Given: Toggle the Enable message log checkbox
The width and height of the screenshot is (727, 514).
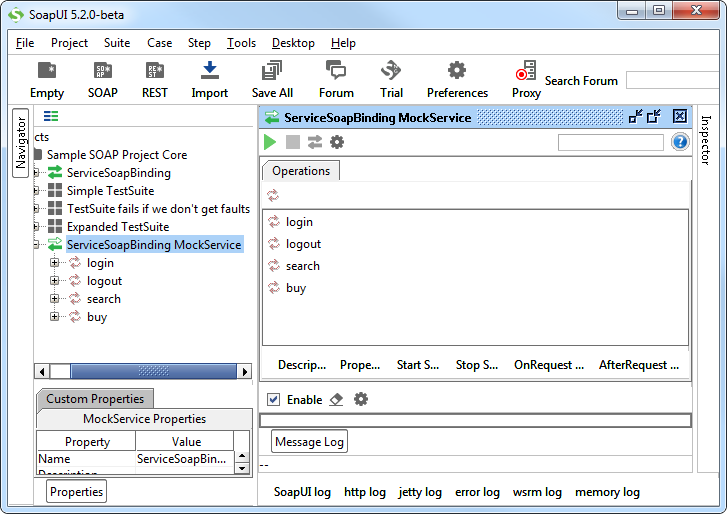Looking at the screenshot, I should tap(274, 399).
